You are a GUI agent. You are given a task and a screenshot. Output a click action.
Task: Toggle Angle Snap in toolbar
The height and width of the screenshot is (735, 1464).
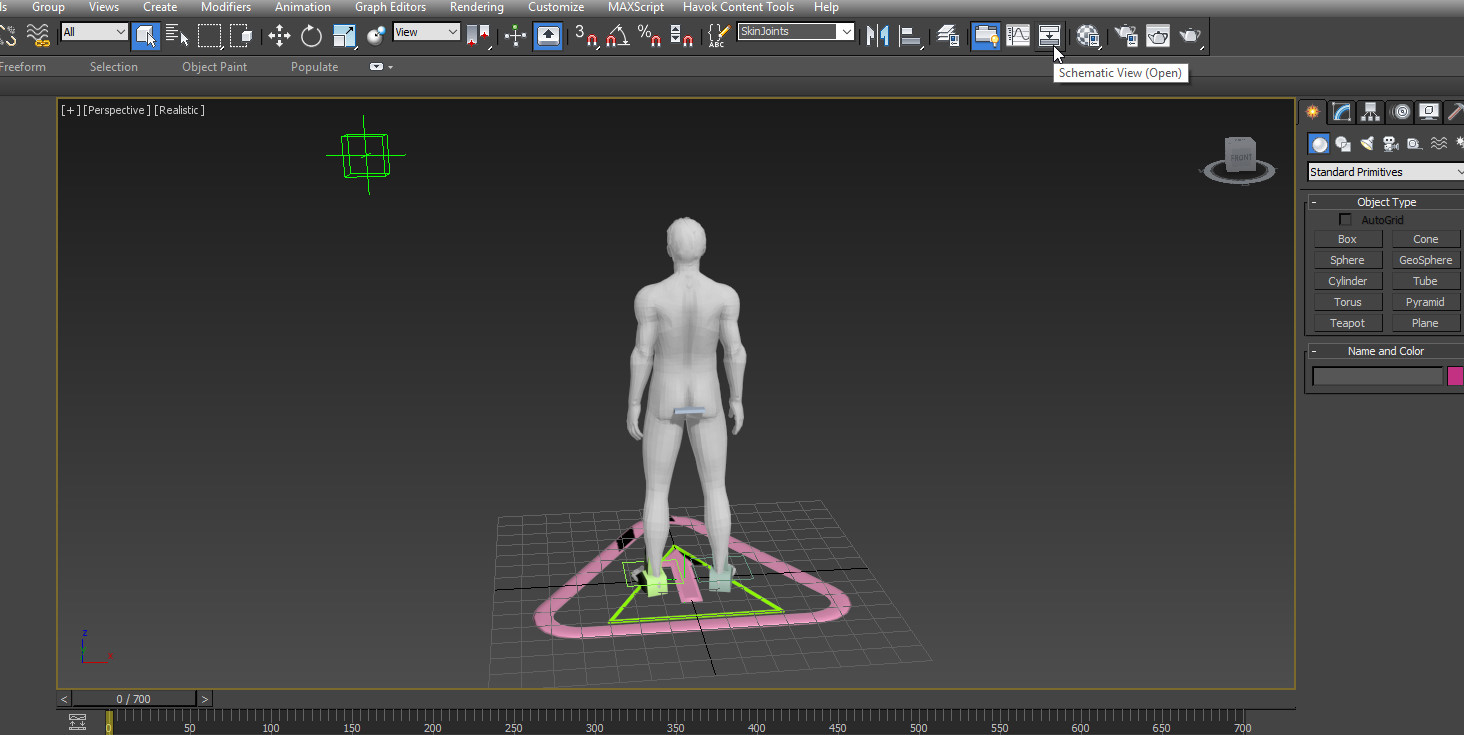coord(618,37)
